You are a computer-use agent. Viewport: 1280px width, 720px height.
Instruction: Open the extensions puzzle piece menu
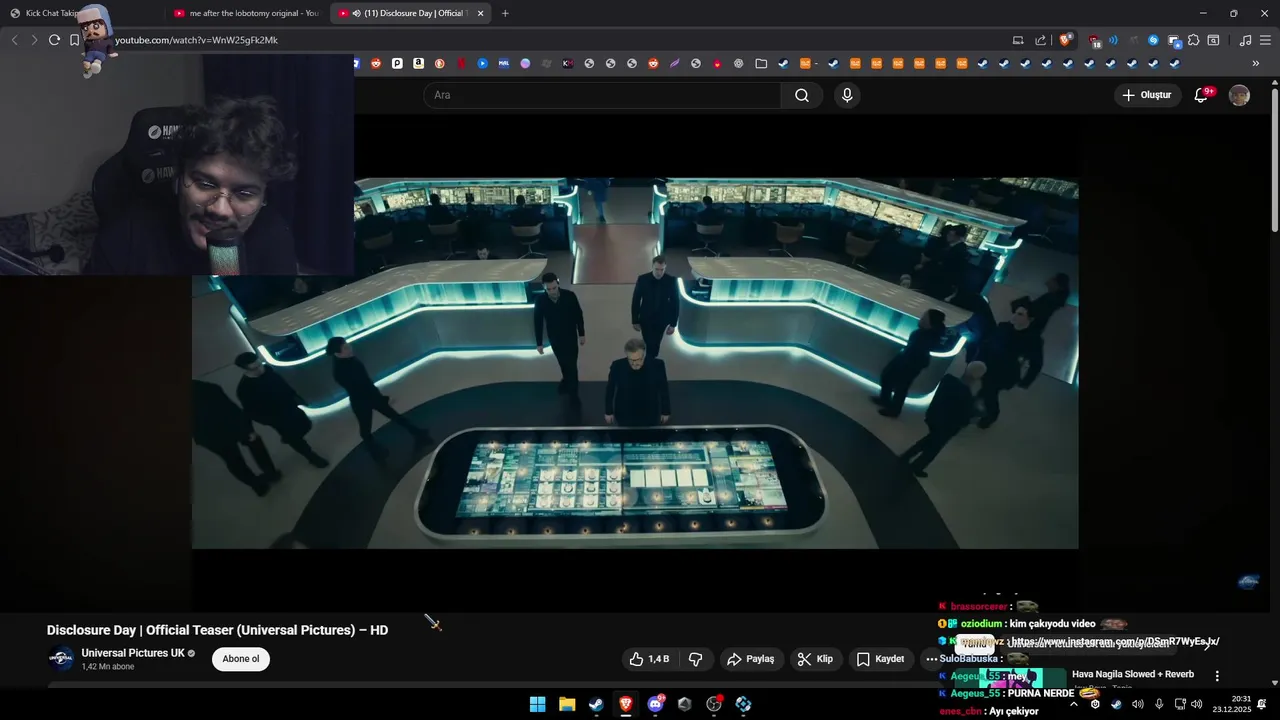1193,40
